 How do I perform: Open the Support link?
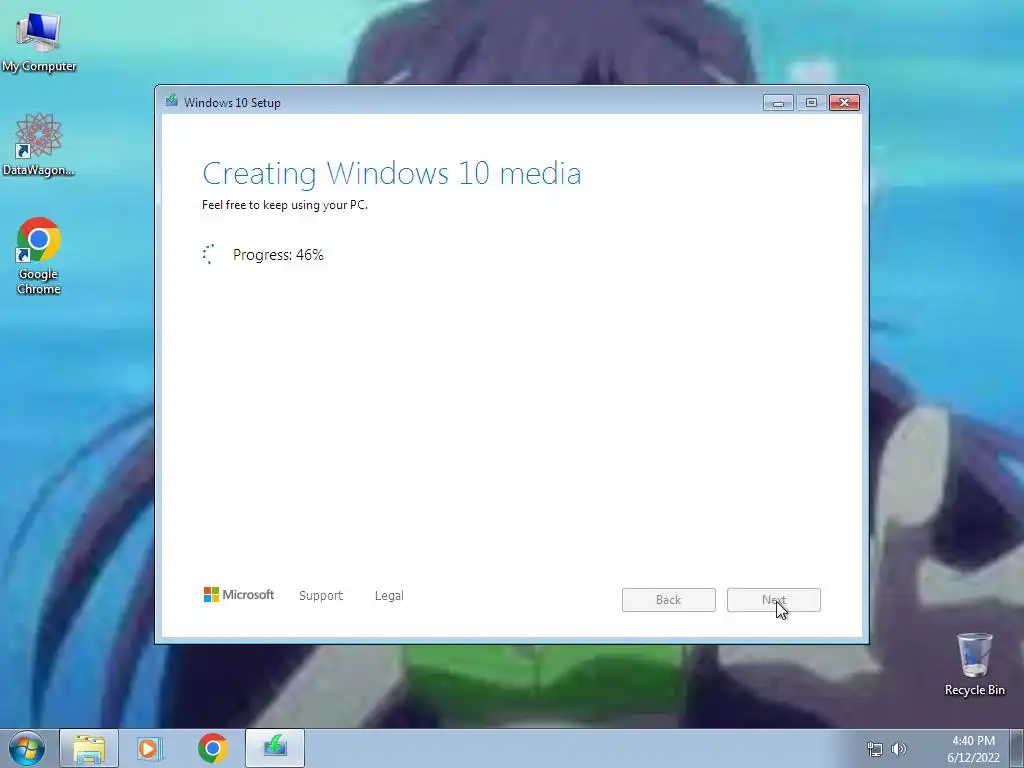(321, 596)
